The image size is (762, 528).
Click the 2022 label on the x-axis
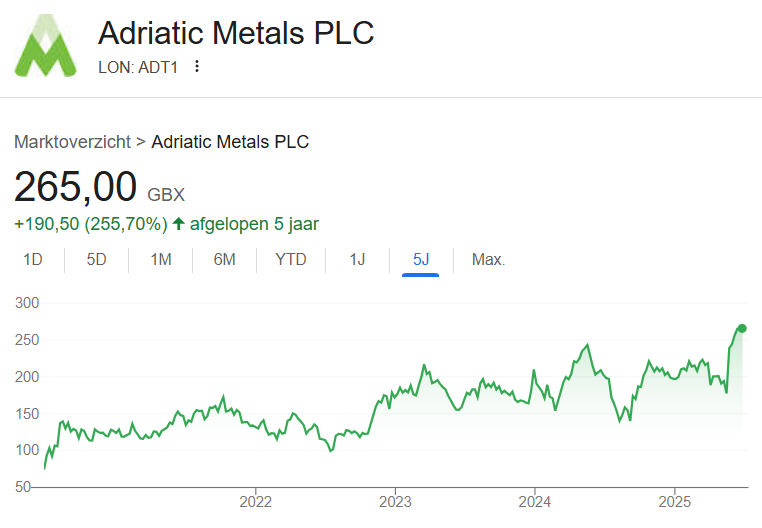pyautogui.click(x=256, y=501)
